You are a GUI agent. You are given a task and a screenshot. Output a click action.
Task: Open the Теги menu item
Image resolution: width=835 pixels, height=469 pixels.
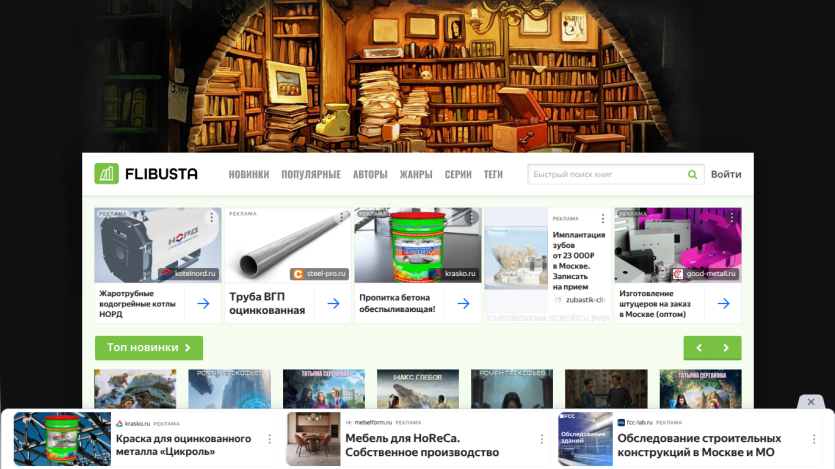pyautogui.click(x=493, y=174)
